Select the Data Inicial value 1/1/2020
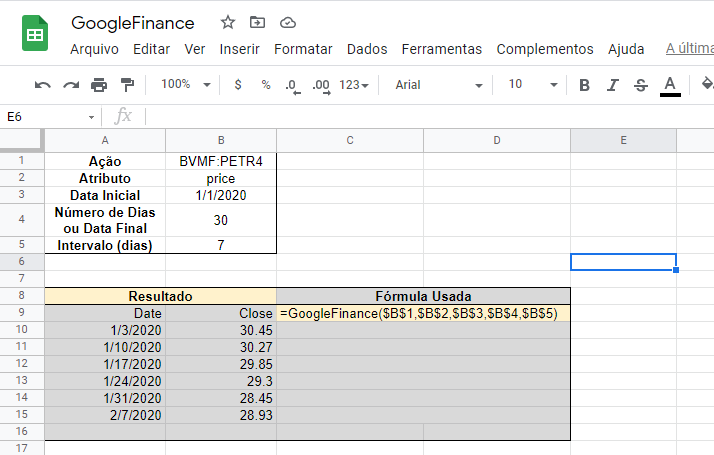 (221, 195)
